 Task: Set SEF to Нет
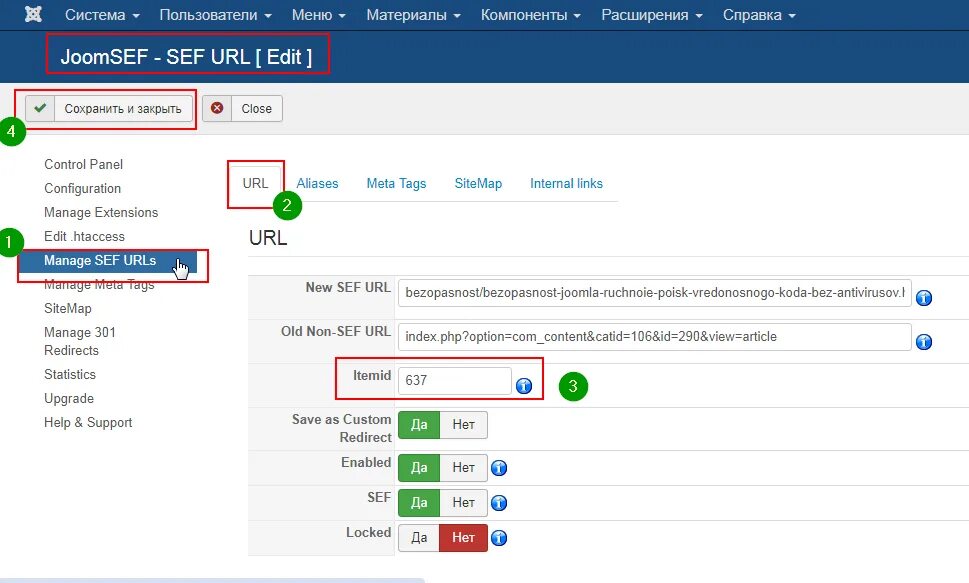click(x=463, y=503)
